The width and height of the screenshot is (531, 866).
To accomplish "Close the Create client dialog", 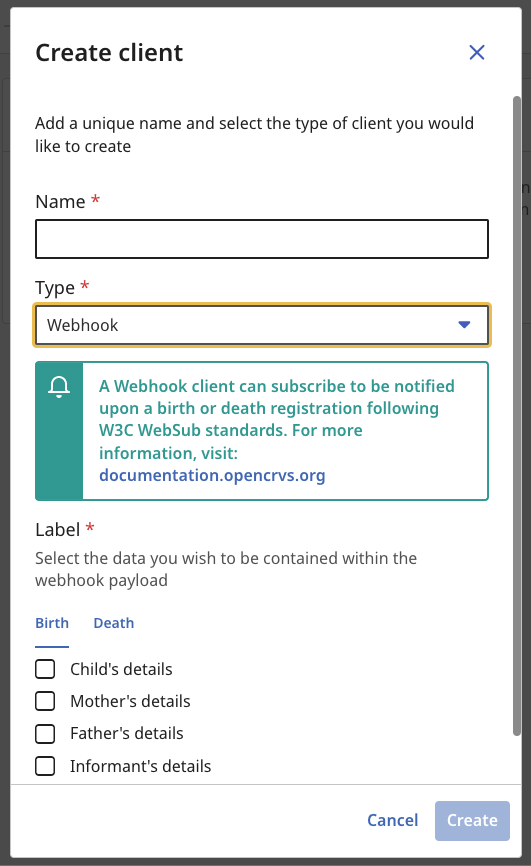I will pyautogui.click(x=476, y=52).
